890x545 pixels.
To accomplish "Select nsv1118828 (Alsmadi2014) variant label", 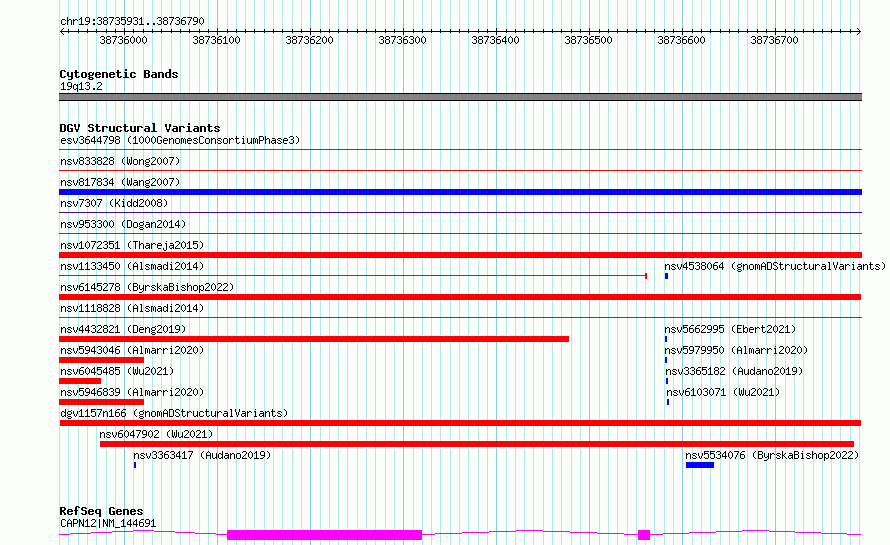I will click(132, 308).
